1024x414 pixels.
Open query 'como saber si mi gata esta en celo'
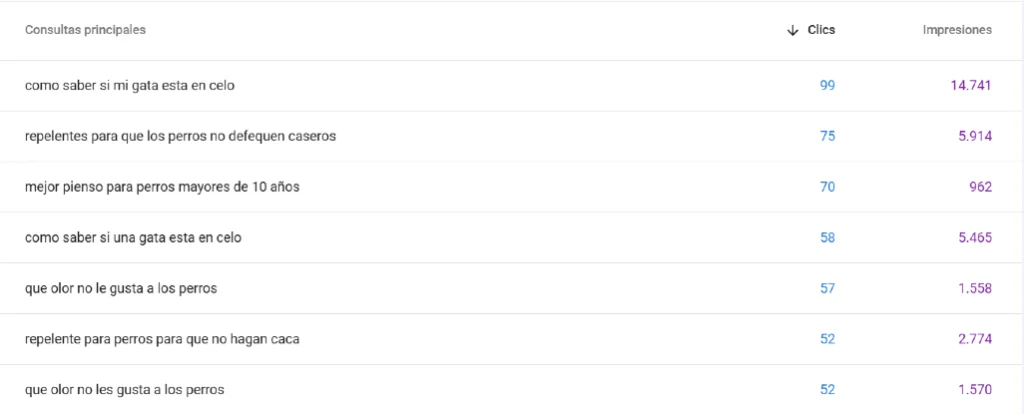pos(130,86)
